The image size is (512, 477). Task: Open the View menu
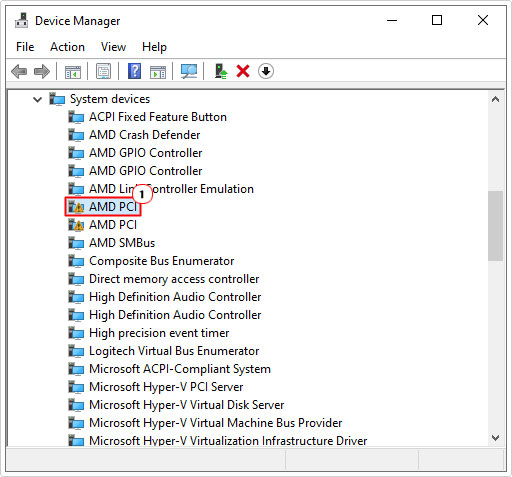click(113, 47)
